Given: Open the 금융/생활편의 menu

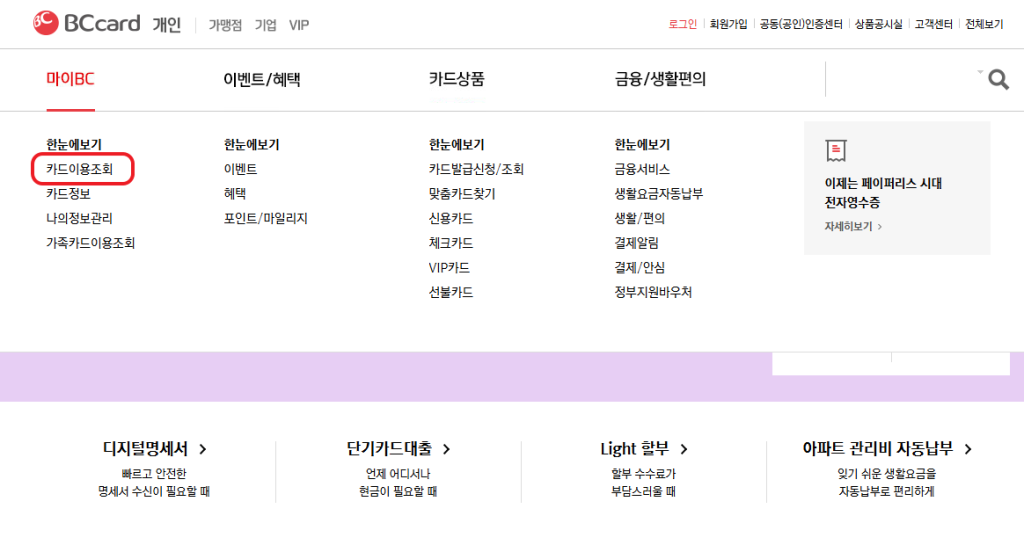Looking at the screenshot, I should 660,79.
